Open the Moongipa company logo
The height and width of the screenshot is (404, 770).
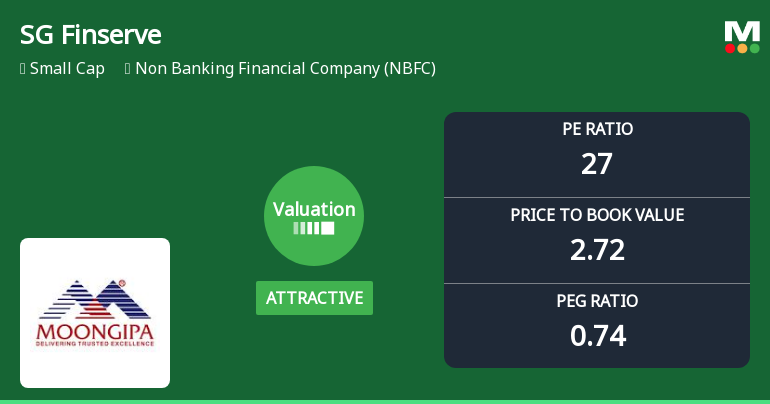(95, 313)
